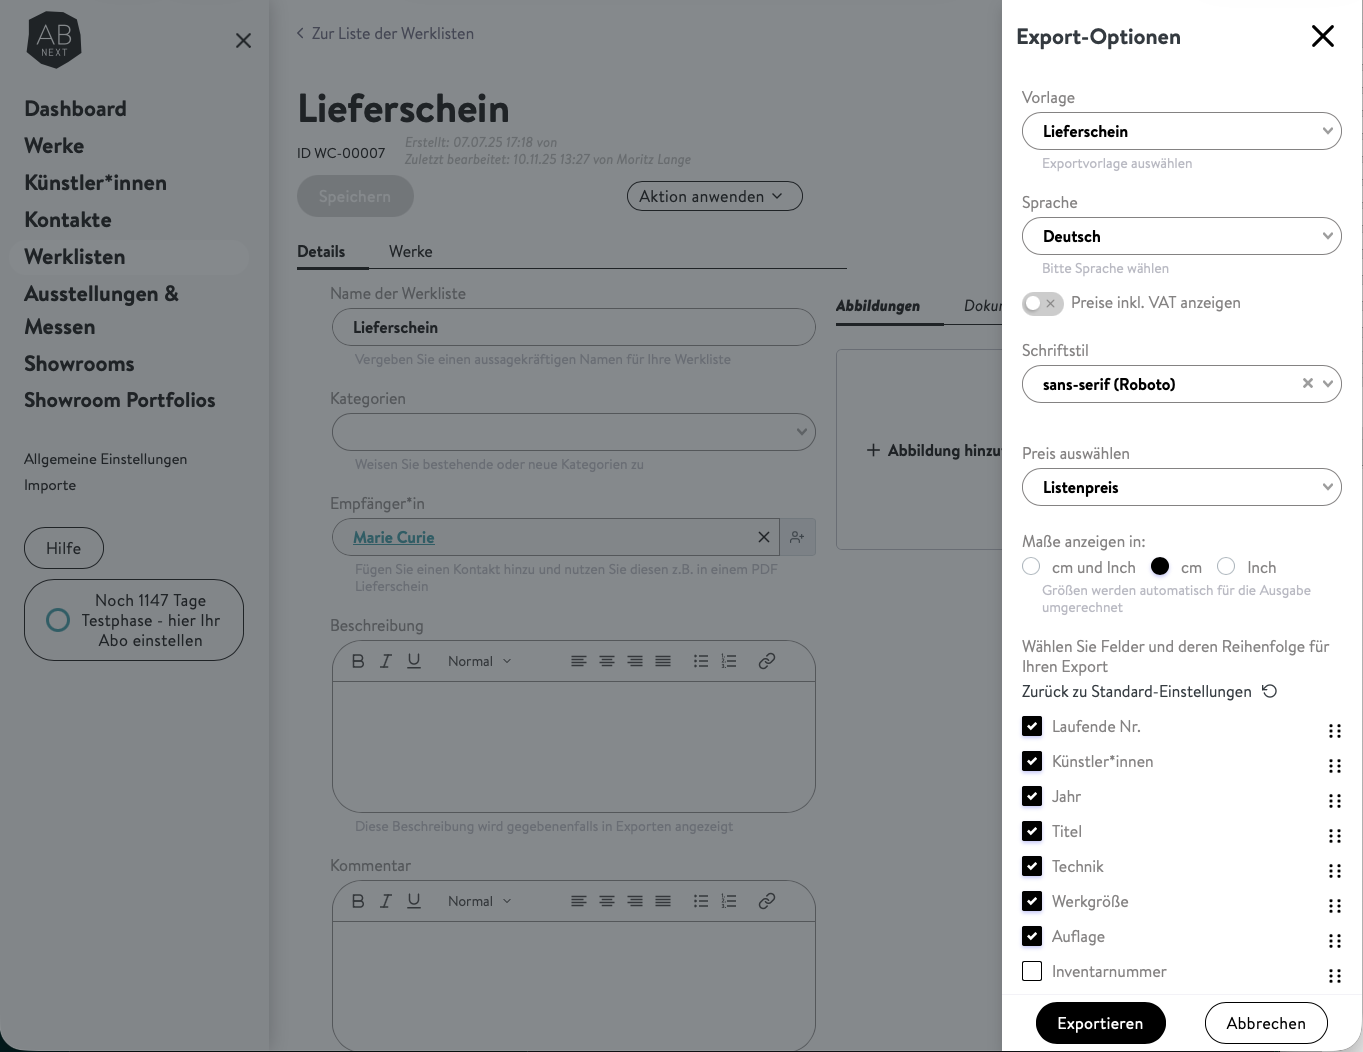Click the Name der Werkliste input field
The height and width of the screenshot is (1052, 1363).
click(573, 327)
